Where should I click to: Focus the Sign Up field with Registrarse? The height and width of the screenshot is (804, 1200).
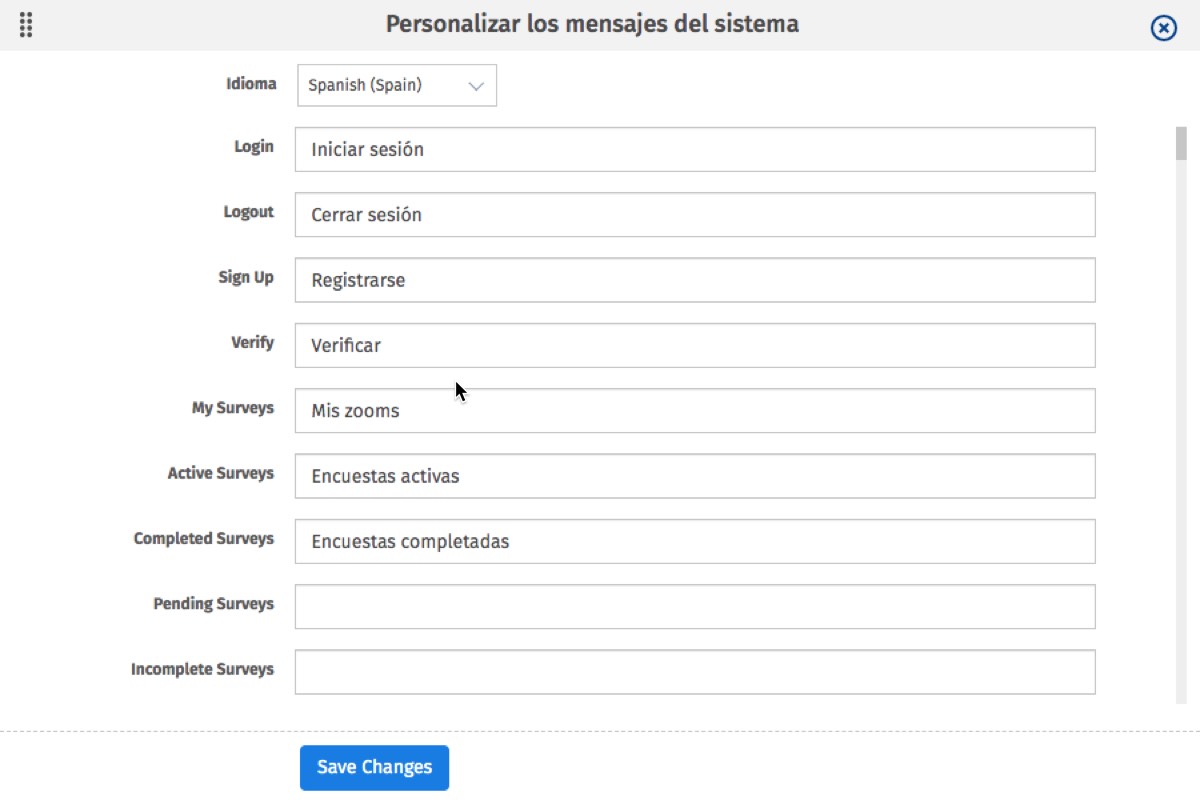click(694, 280)
